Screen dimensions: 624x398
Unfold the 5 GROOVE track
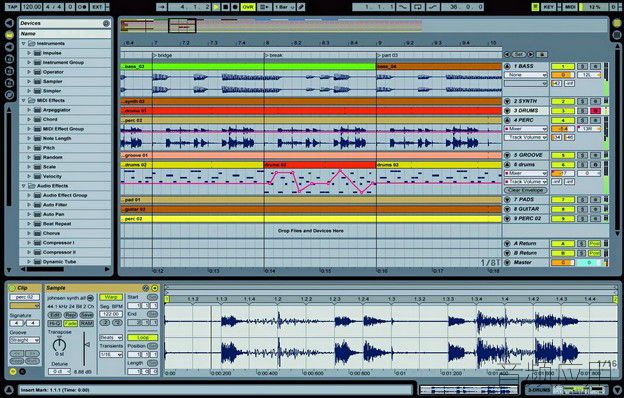pyautogui.click(x=507, y=155)
